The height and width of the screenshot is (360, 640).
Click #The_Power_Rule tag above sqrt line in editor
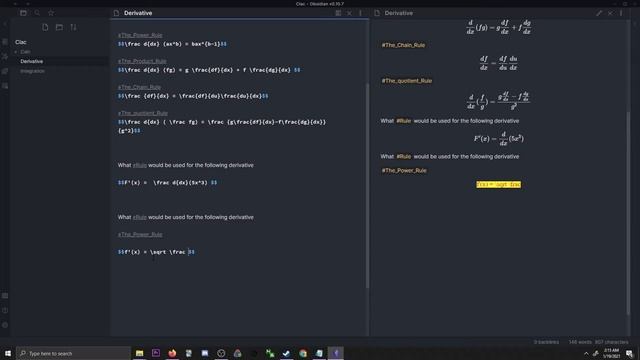click(x=140, y=235)
